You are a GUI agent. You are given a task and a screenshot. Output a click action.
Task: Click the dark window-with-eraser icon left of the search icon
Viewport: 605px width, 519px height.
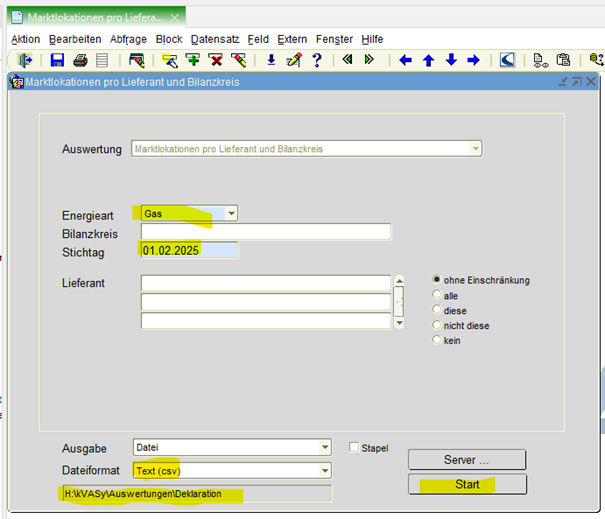[x=137, y=61]
